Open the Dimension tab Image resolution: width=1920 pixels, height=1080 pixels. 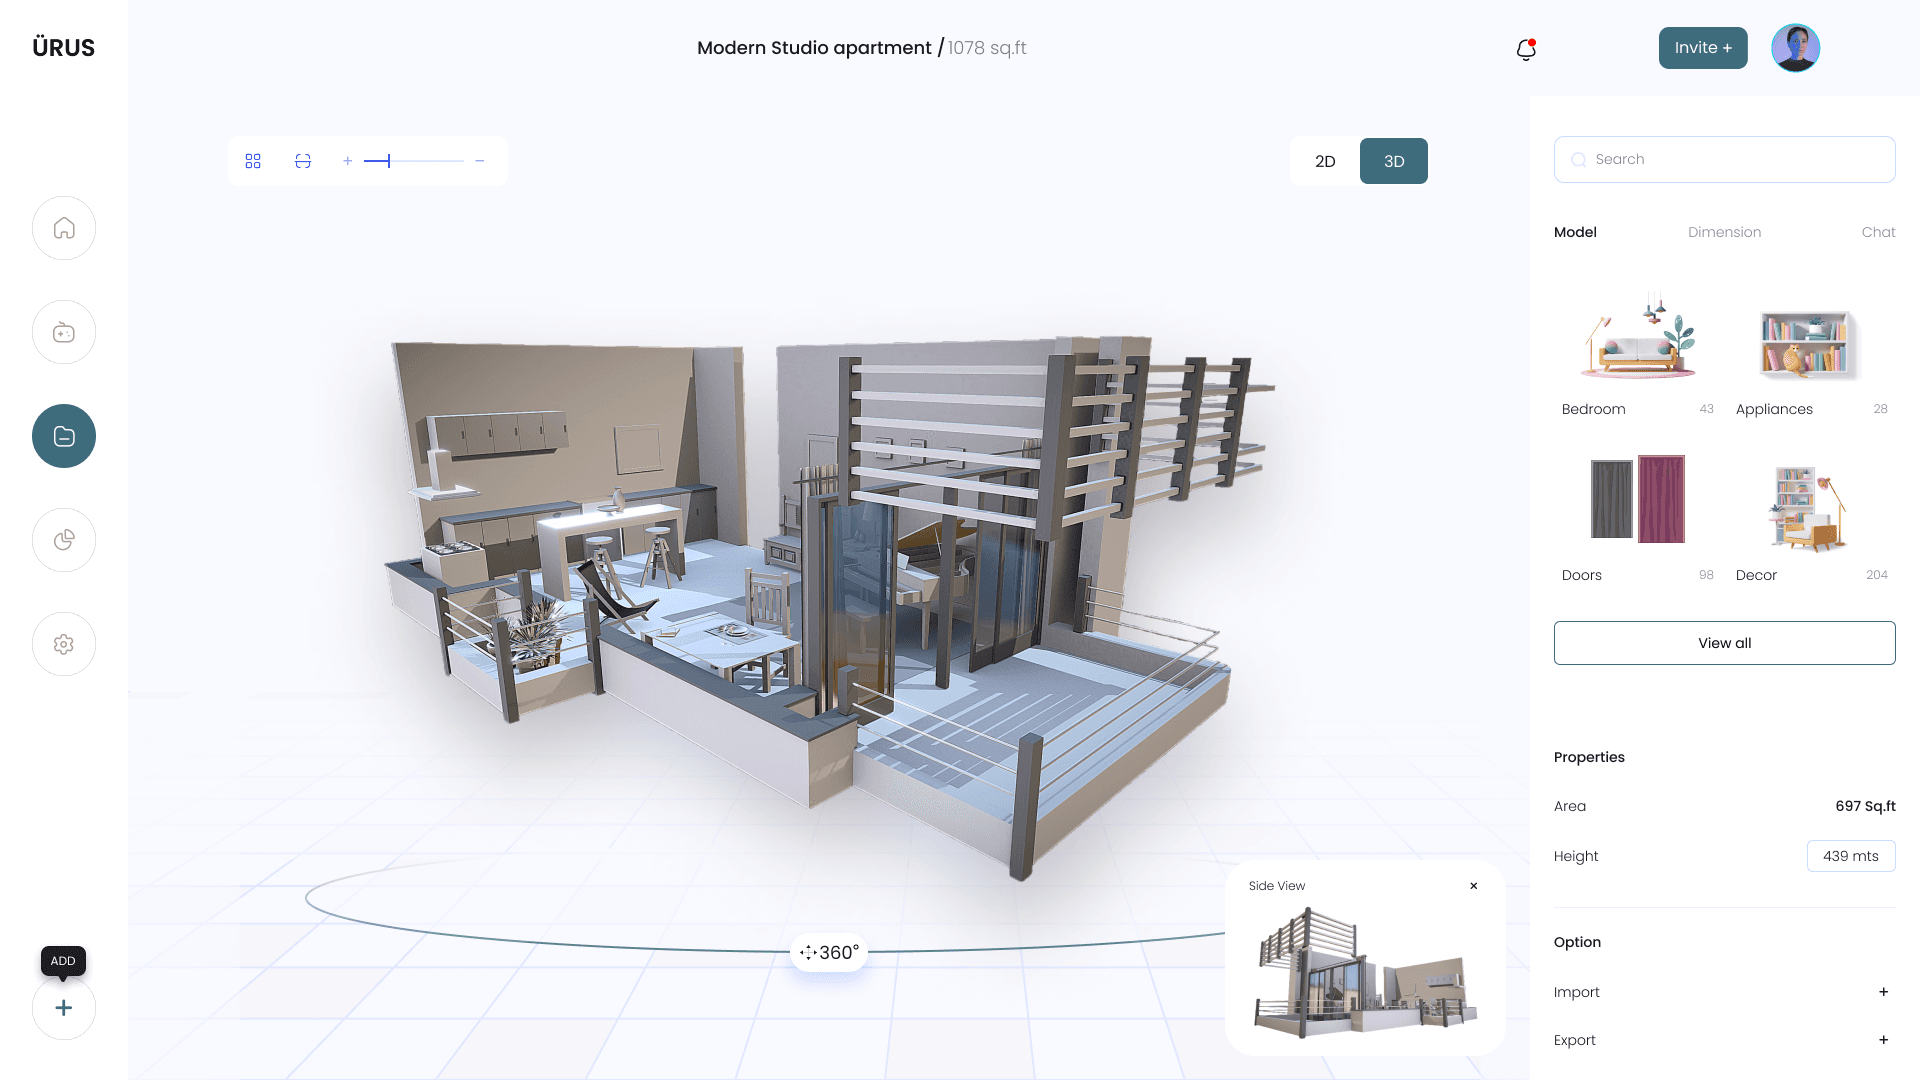[1724, 232]
